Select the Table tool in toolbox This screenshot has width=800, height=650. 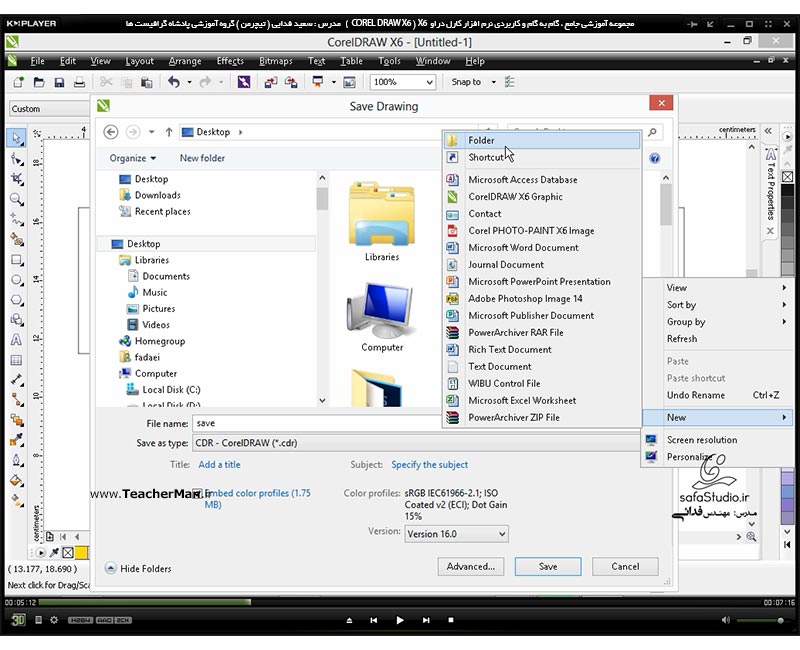tap(16, 360)
